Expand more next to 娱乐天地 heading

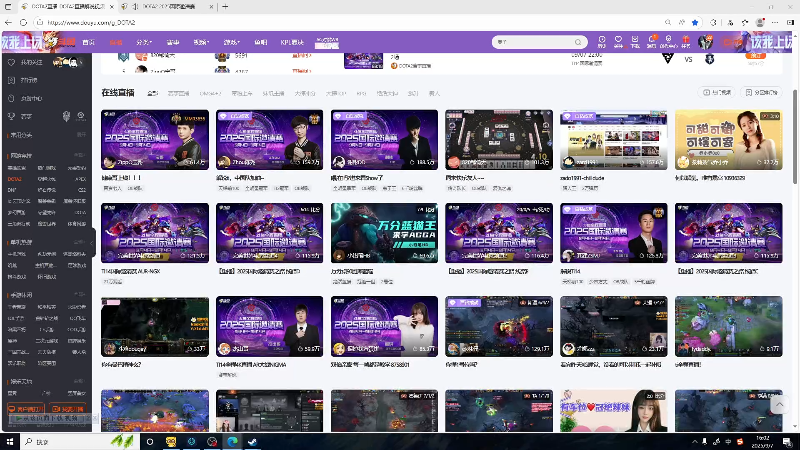pos(80,381)
